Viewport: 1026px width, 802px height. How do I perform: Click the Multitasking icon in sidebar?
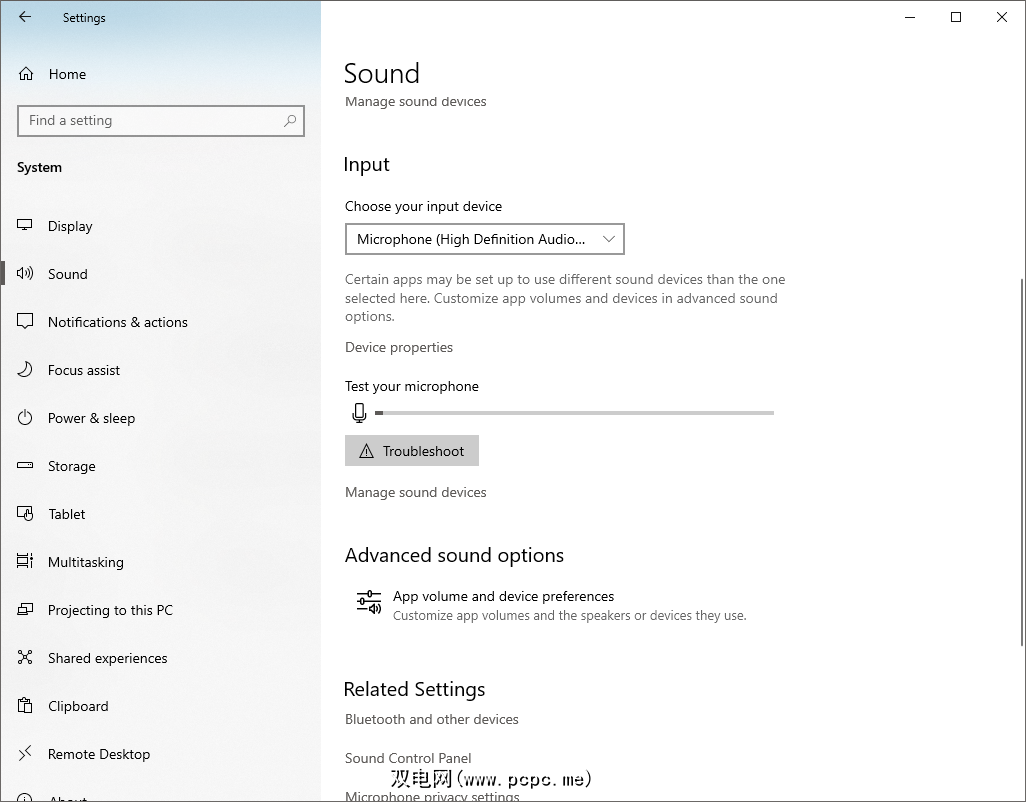(x=25, y=562)
